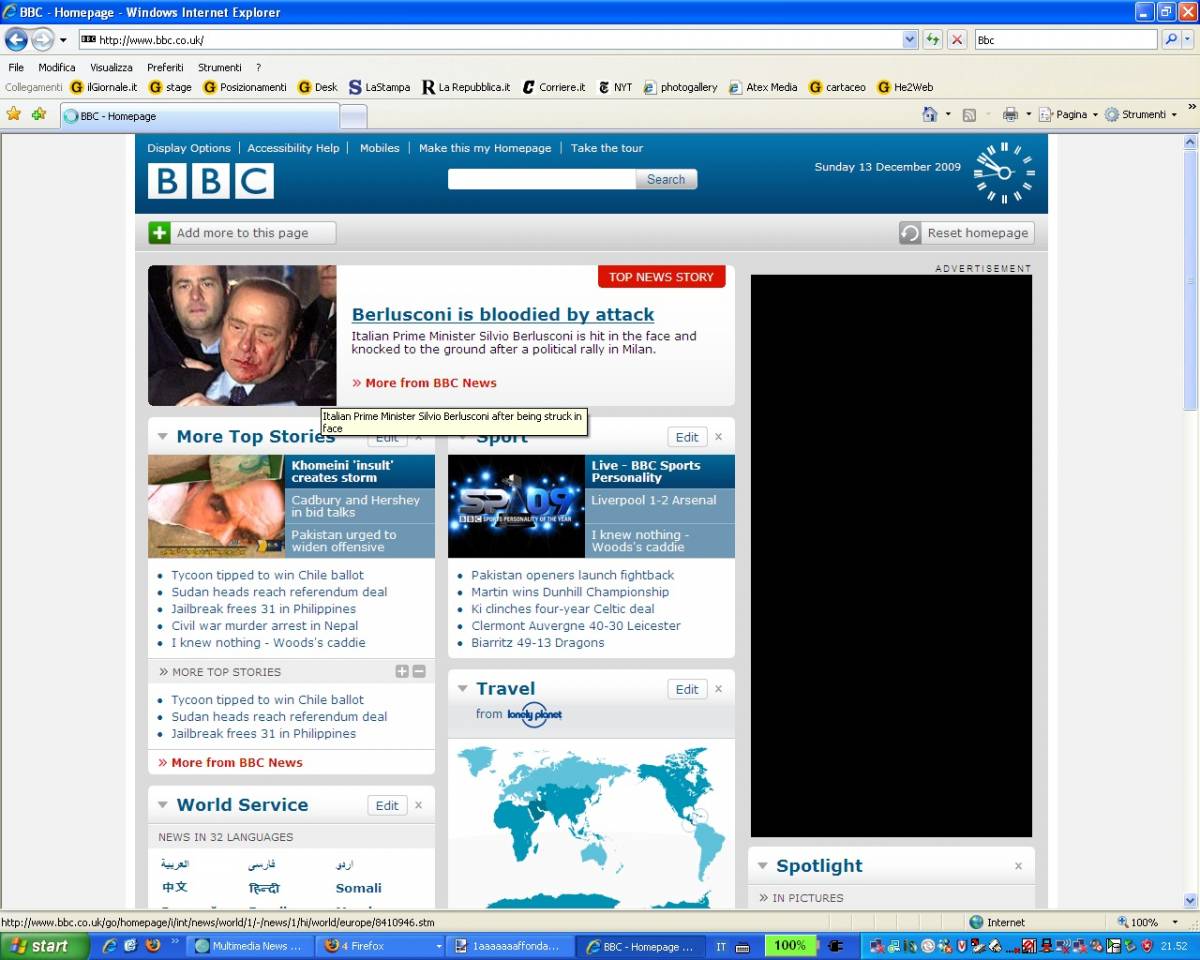Open the Pagina menu in the command bar
The width and height of the screenshot is (1200, 960).
[1067, 114]
